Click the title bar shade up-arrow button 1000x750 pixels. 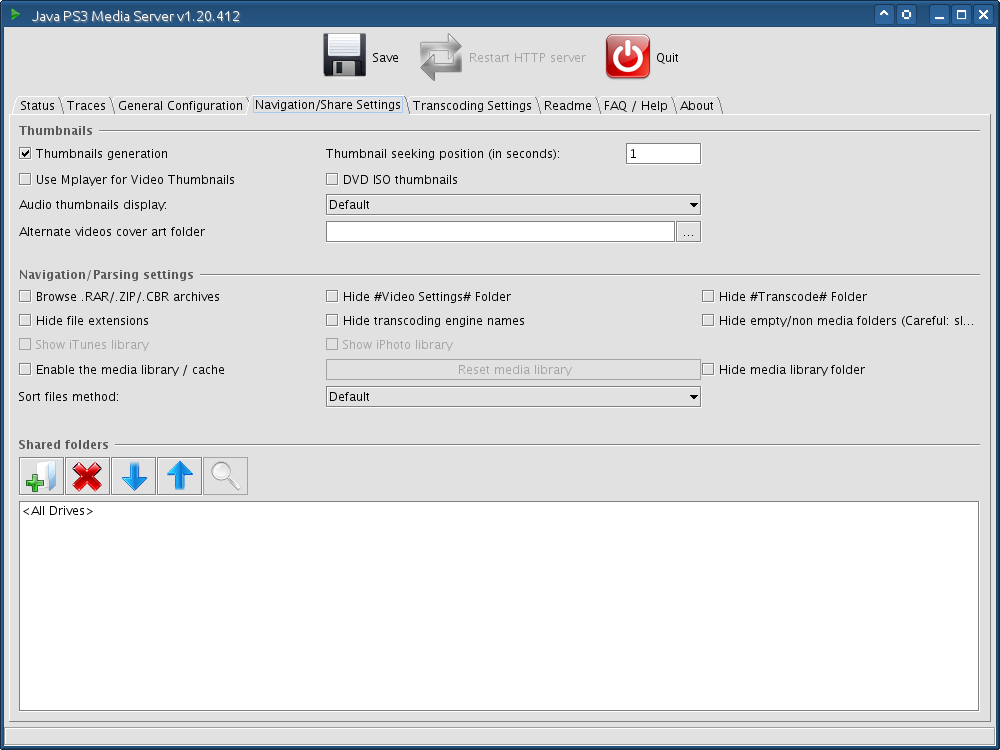(x=884, y=15)
